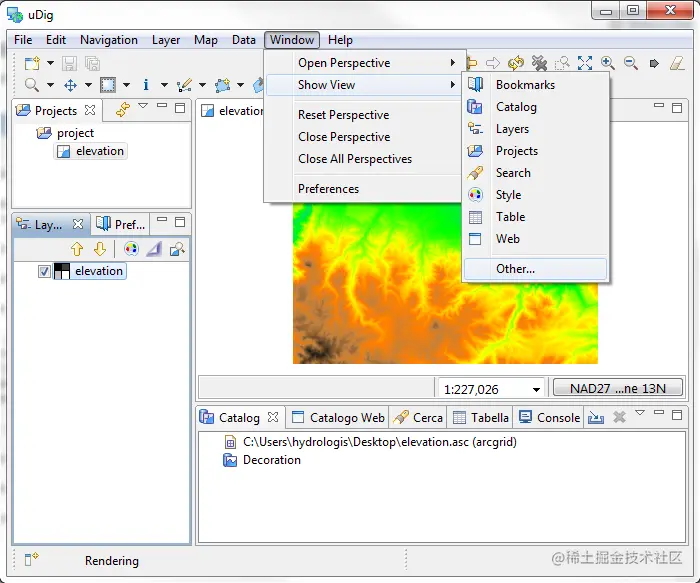The image size is (700, 583).
Task: Move layer up with the up arrow
Action: pos(77,249)
